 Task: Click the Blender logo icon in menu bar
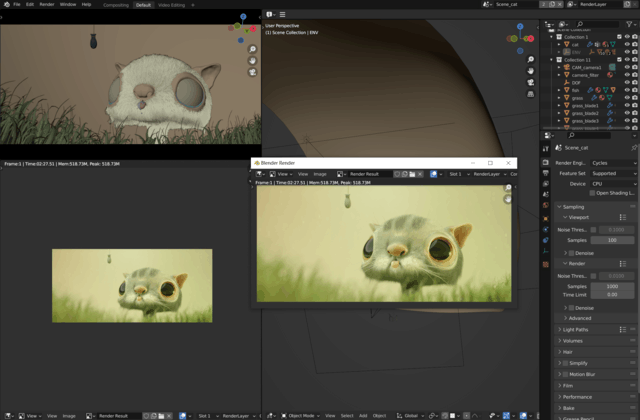pyautogui.click(x=6, y=4)
